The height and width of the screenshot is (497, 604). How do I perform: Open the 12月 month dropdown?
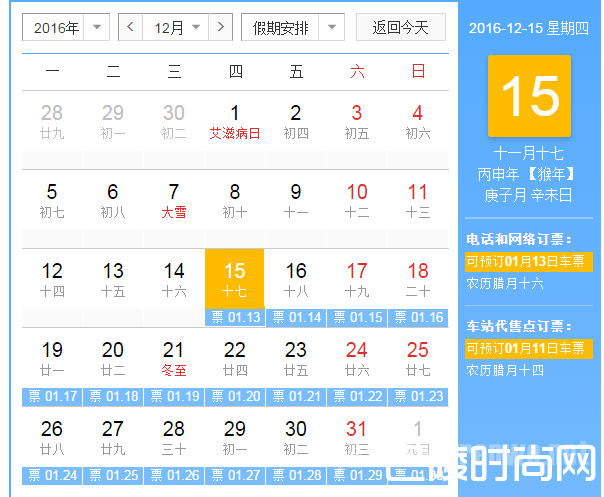[177, 28]
